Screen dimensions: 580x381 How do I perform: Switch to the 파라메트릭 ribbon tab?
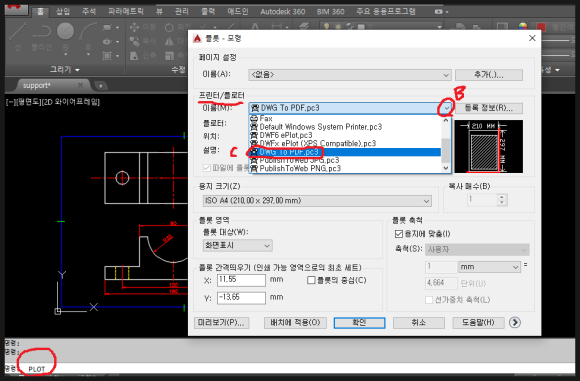pos(126,11)
